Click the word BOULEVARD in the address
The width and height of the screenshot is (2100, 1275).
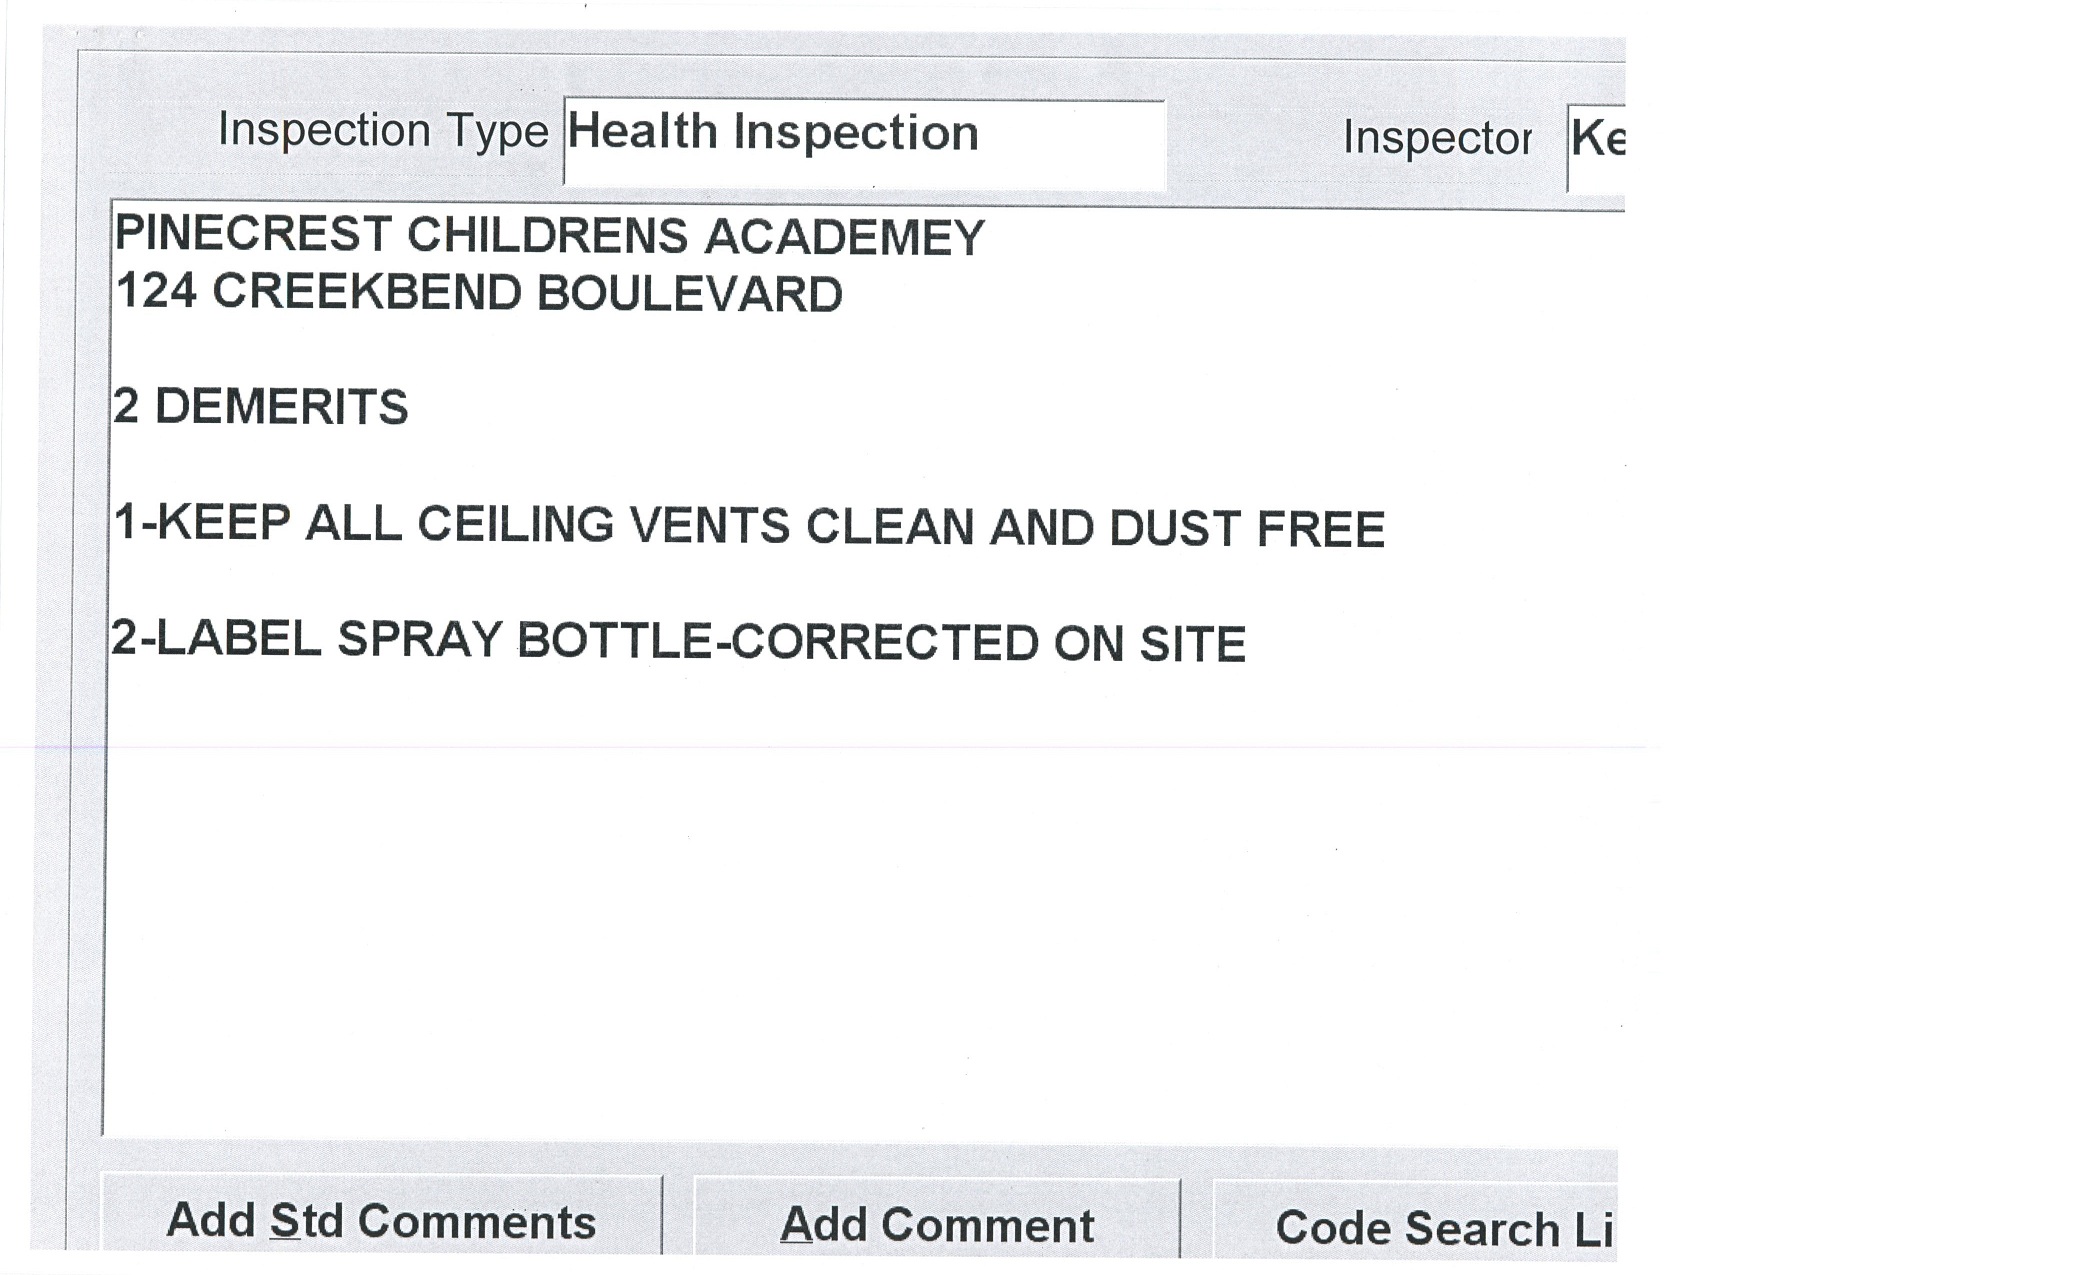(689, 295)
